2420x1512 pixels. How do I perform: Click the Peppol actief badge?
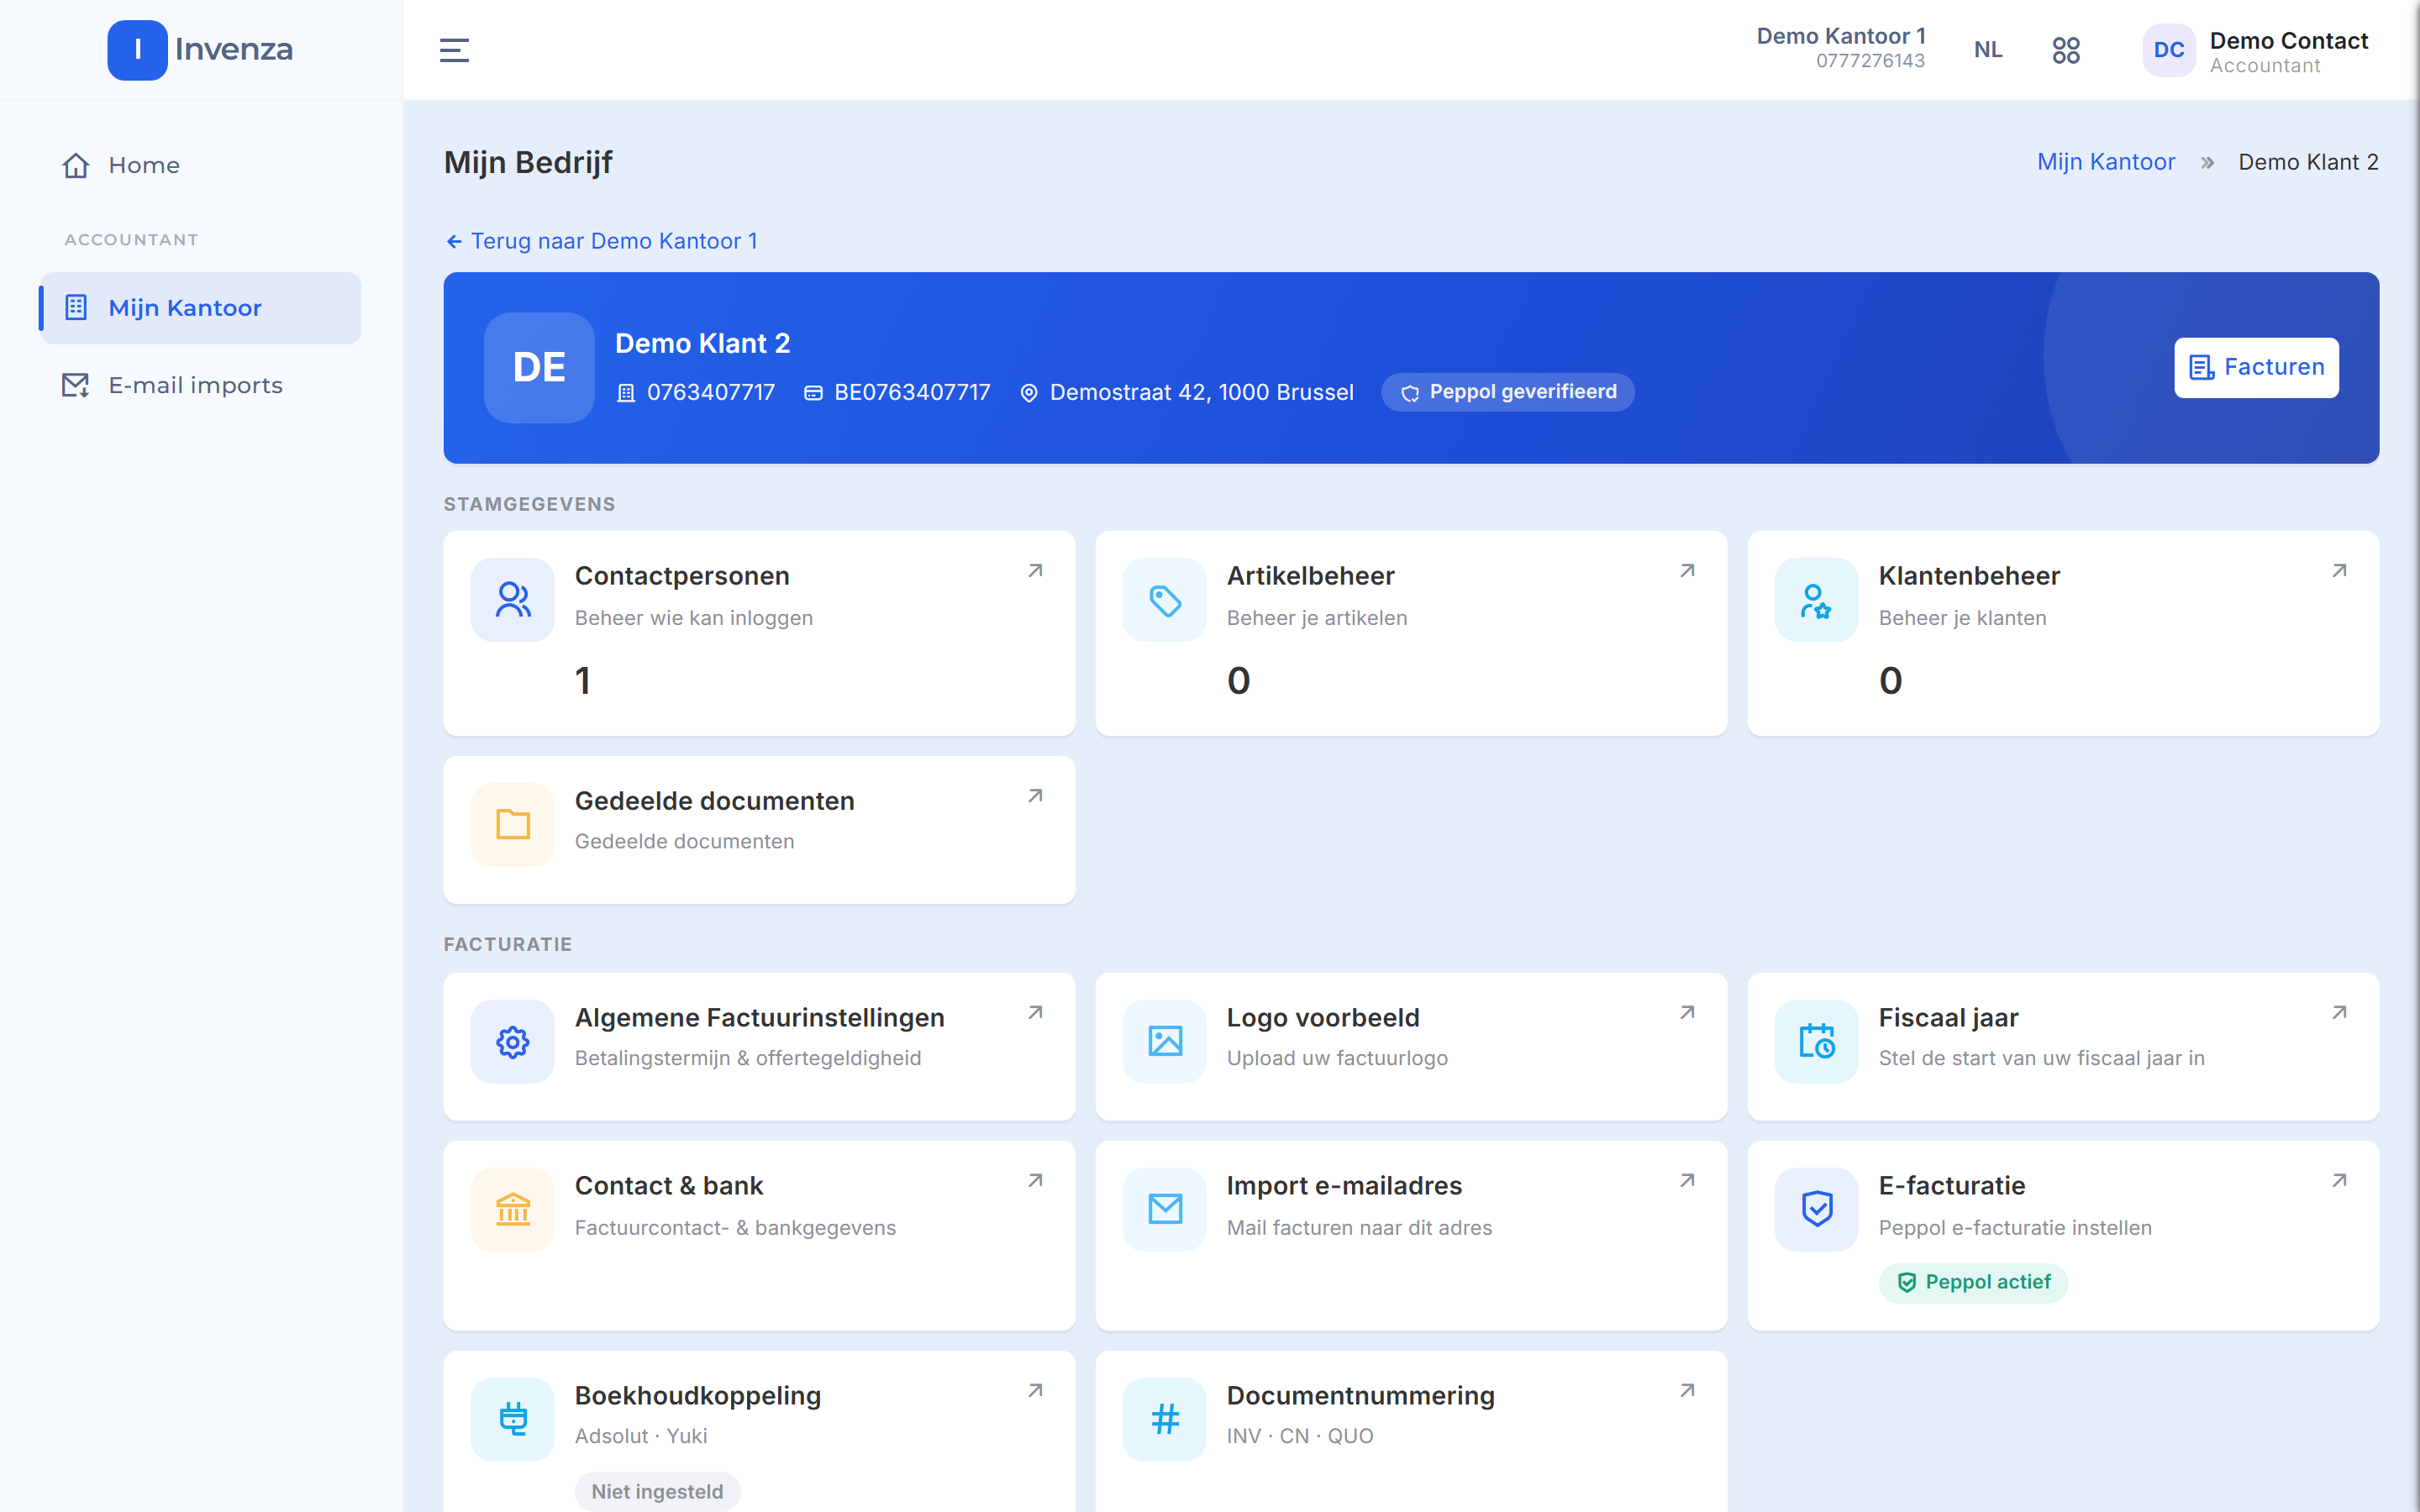(1973, 1282)
